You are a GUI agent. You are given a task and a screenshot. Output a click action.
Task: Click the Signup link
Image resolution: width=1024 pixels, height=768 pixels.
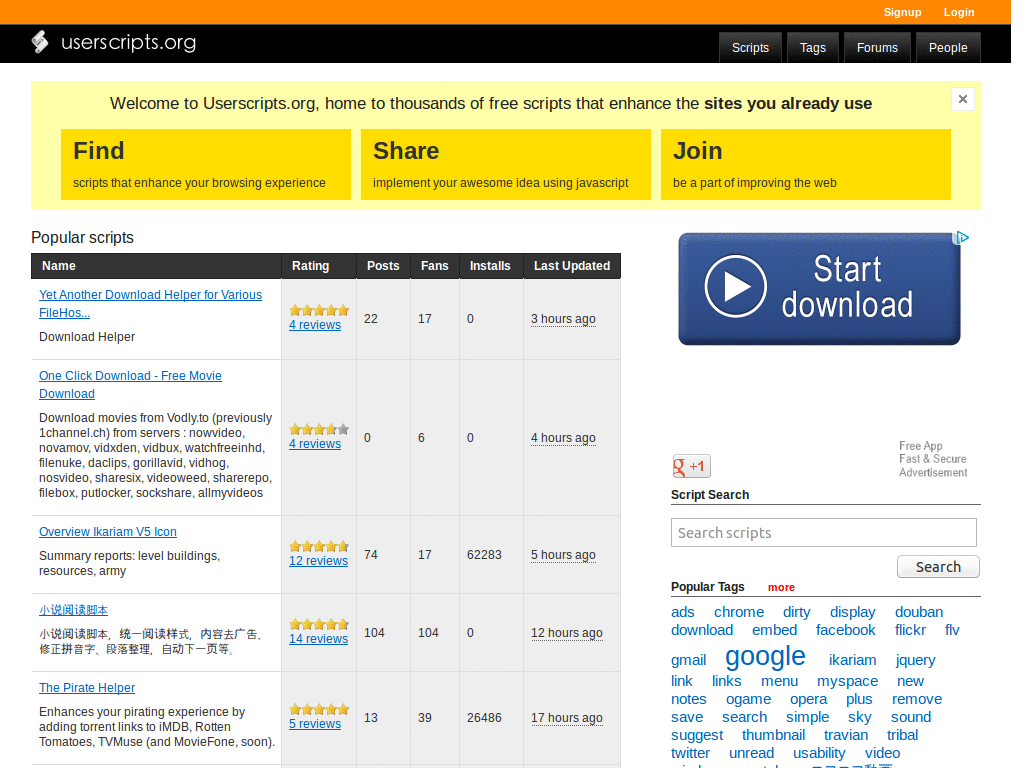click(x=902, y=12)
